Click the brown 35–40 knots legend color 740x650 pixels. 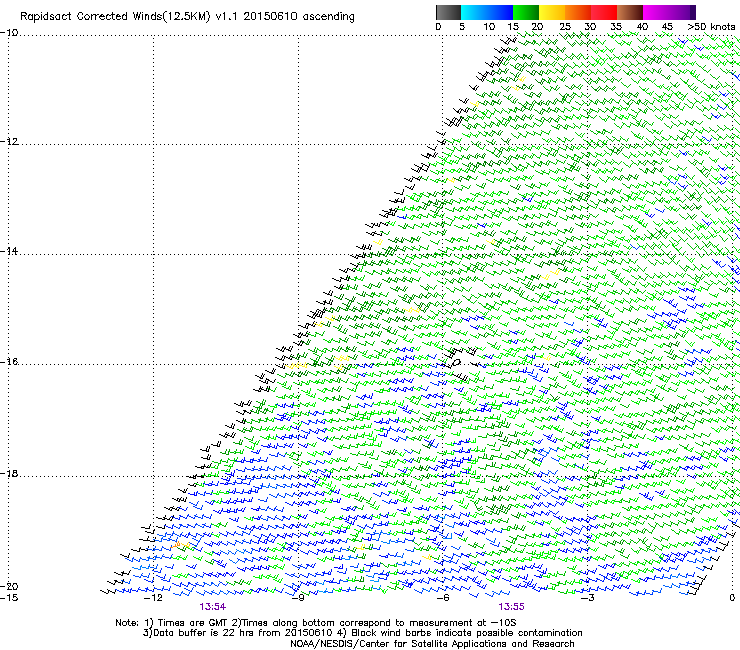coord(630,12)
